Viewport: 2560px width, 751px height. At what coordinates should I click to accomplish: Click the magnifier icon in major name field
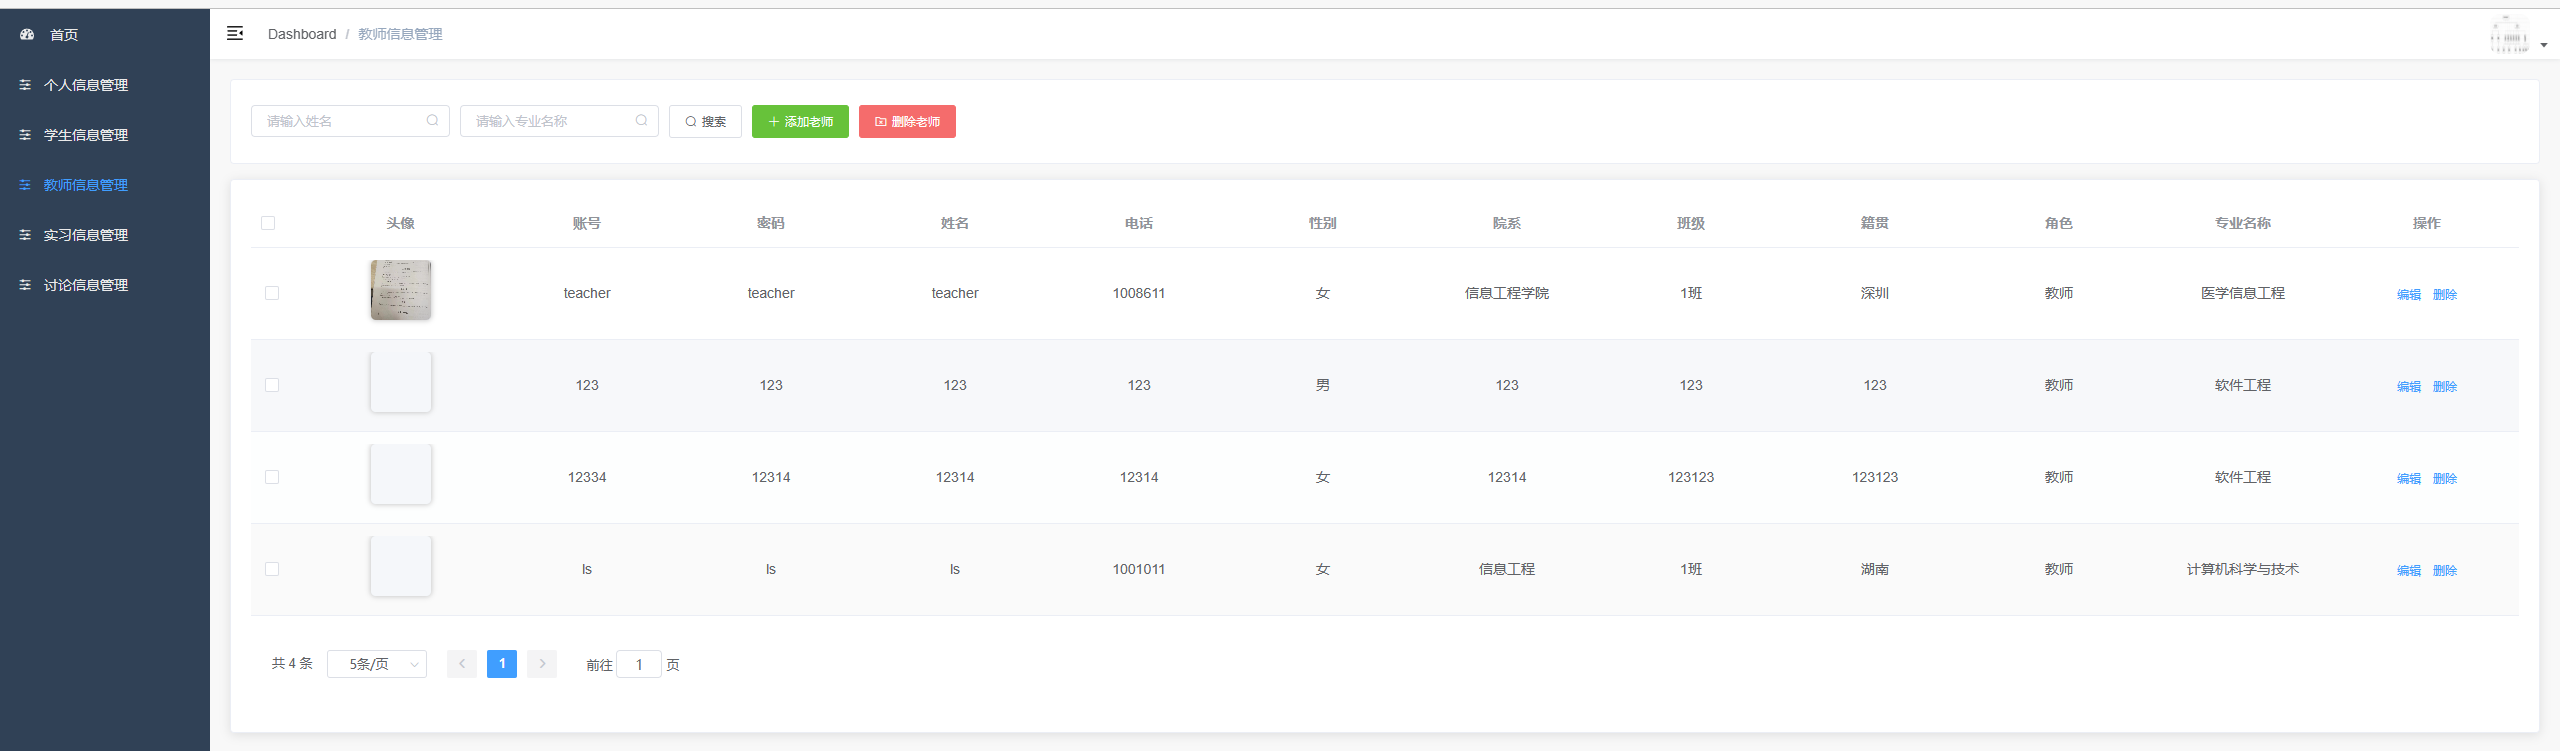coord(641,121)
